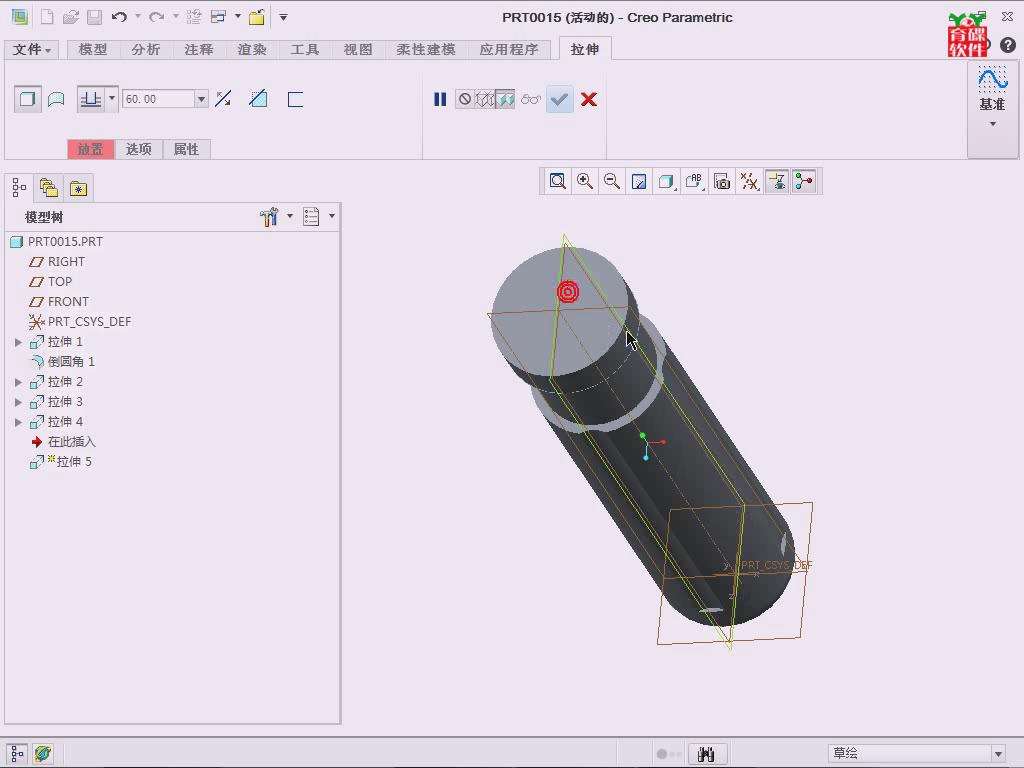Expand 拉伸 3 feature node

(x=18, y=402)
